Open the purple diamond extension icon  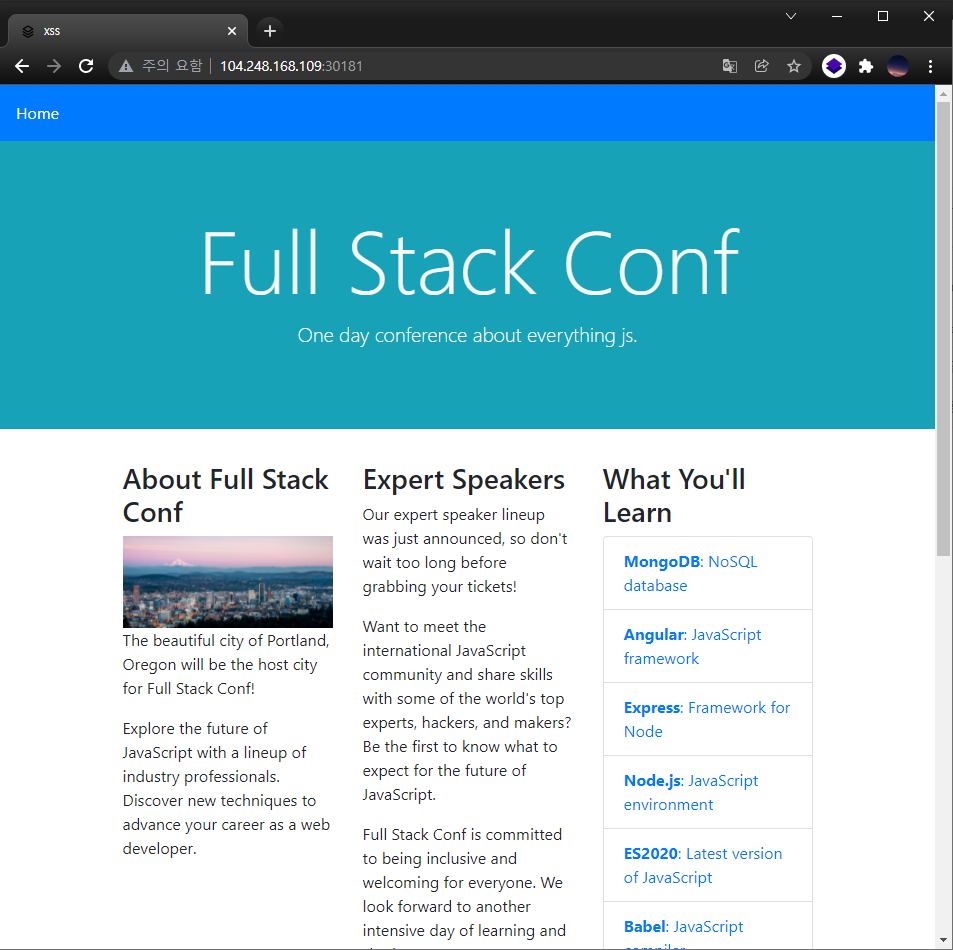(x=834, y=66)
